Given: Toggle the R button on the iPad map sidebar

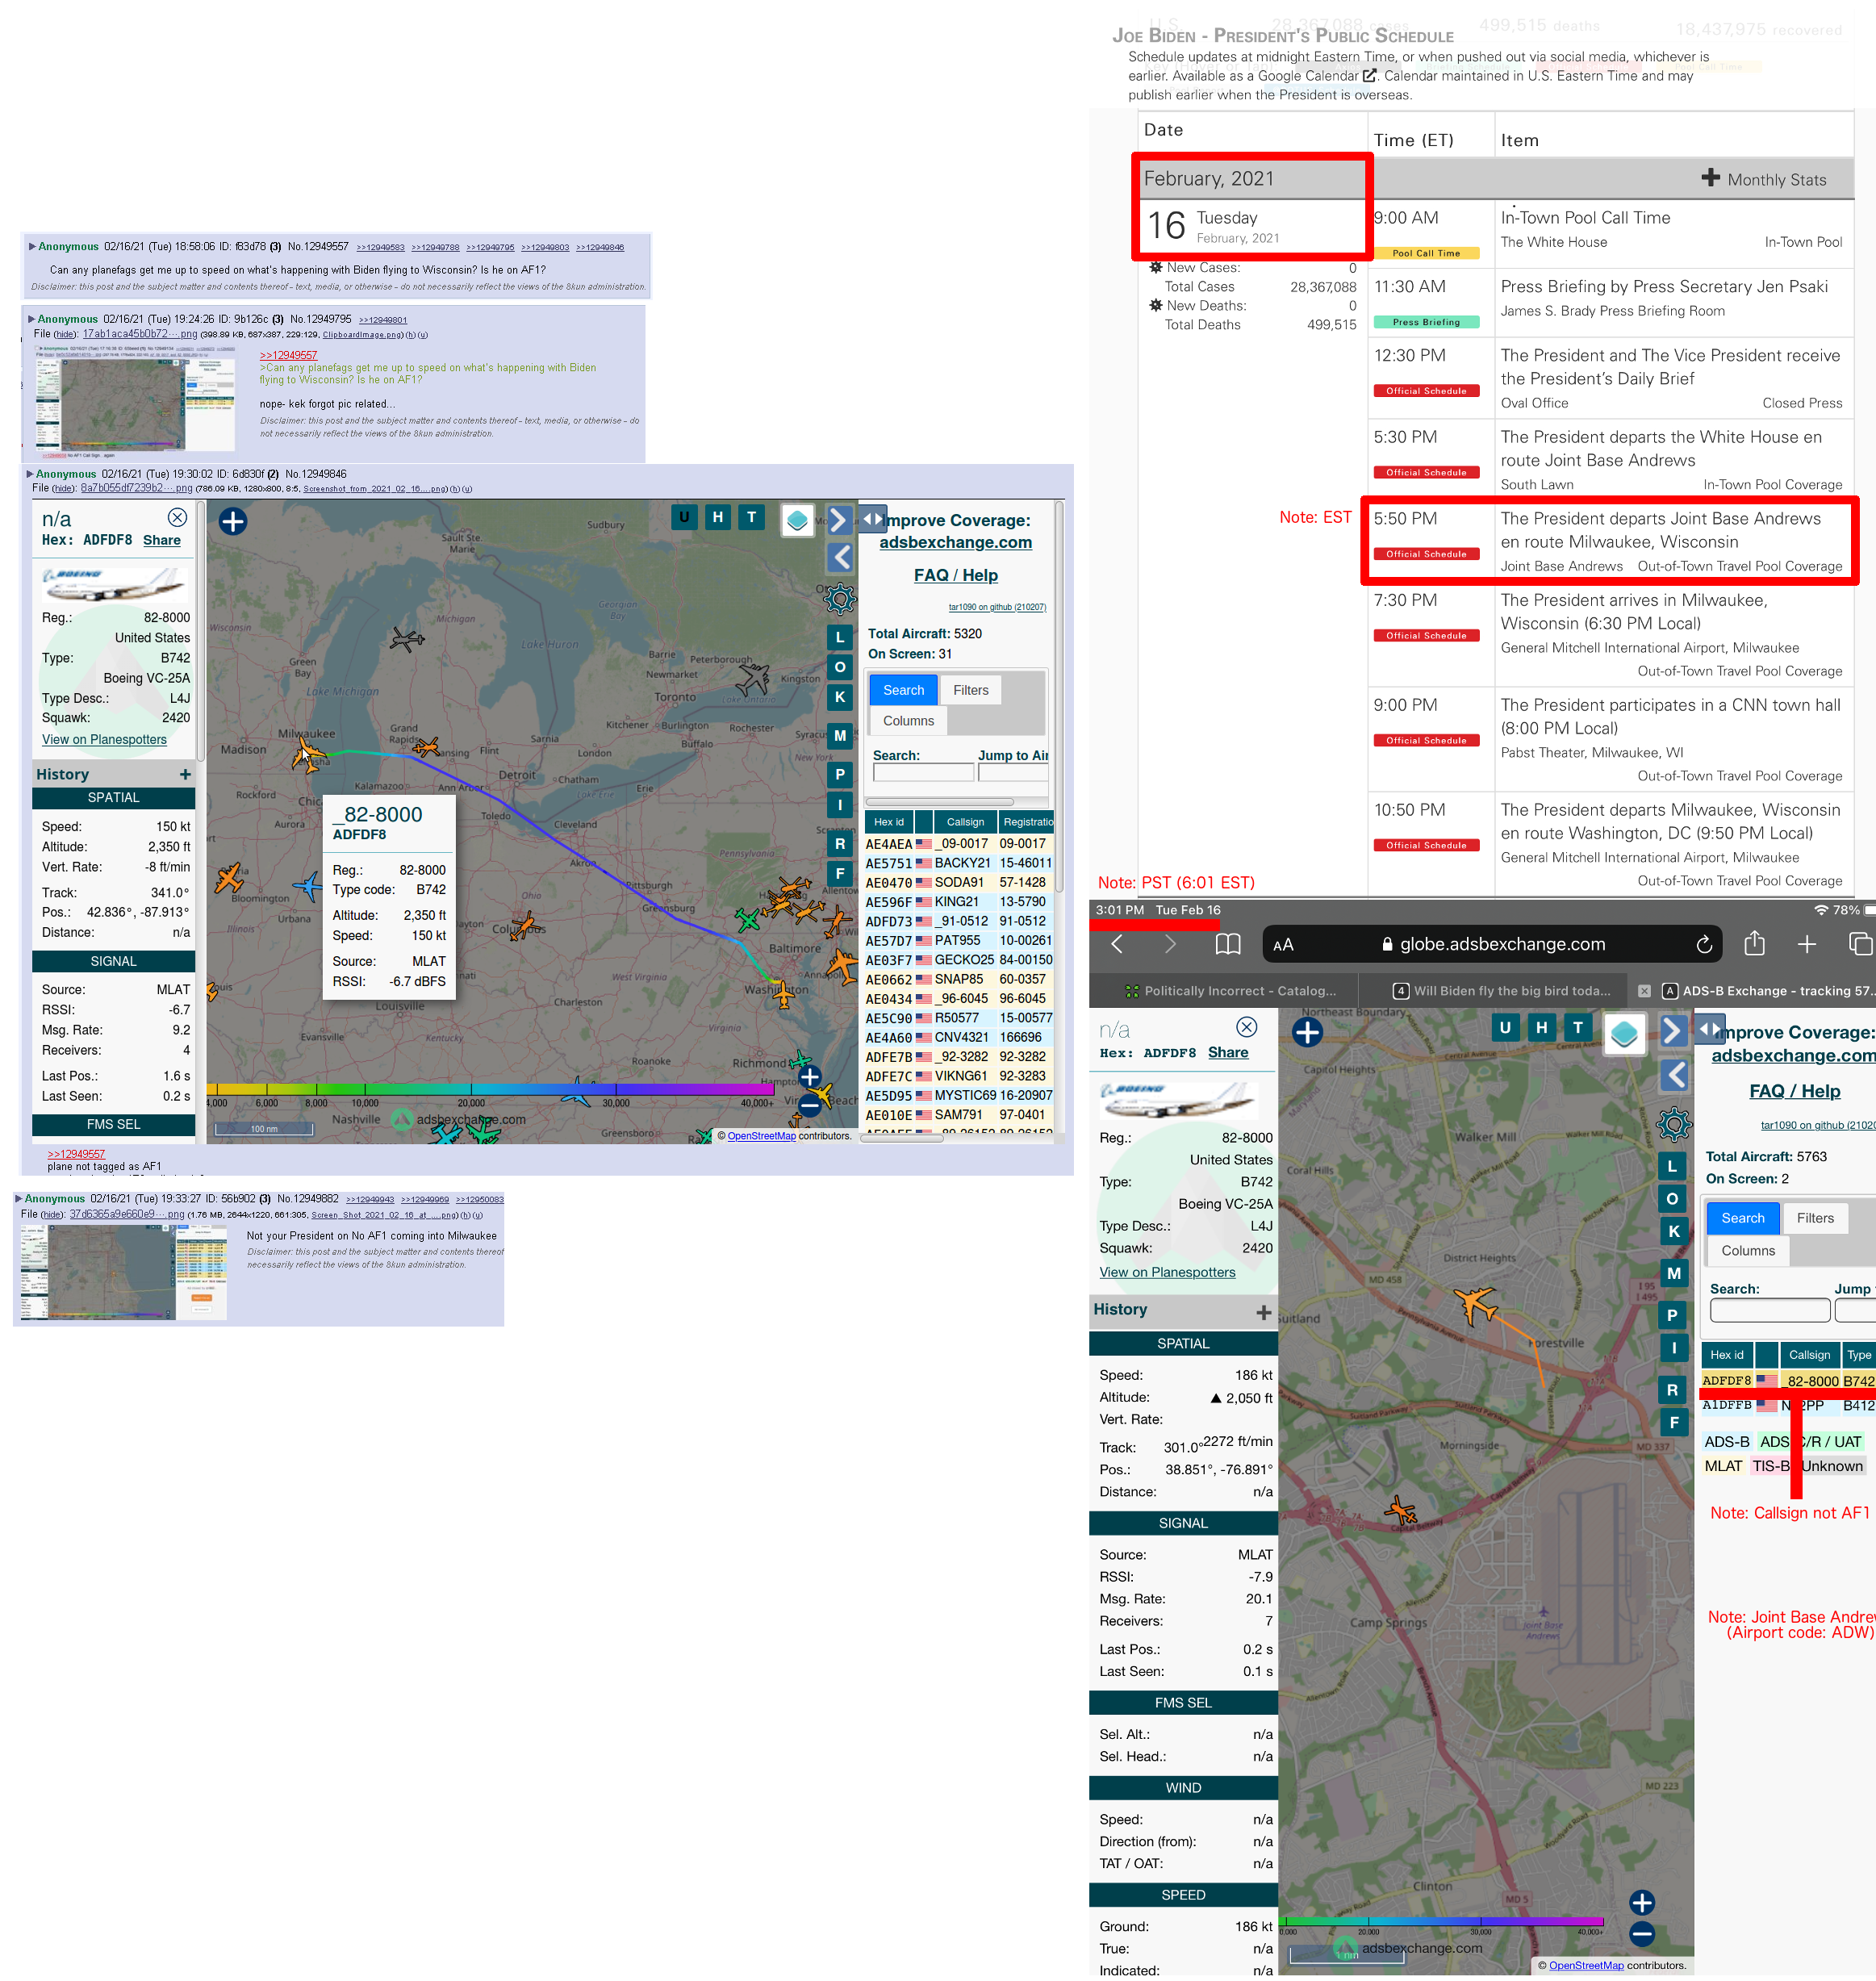Looking at the screenshot, I should pyautogui.click(x=1673, y=1390).
